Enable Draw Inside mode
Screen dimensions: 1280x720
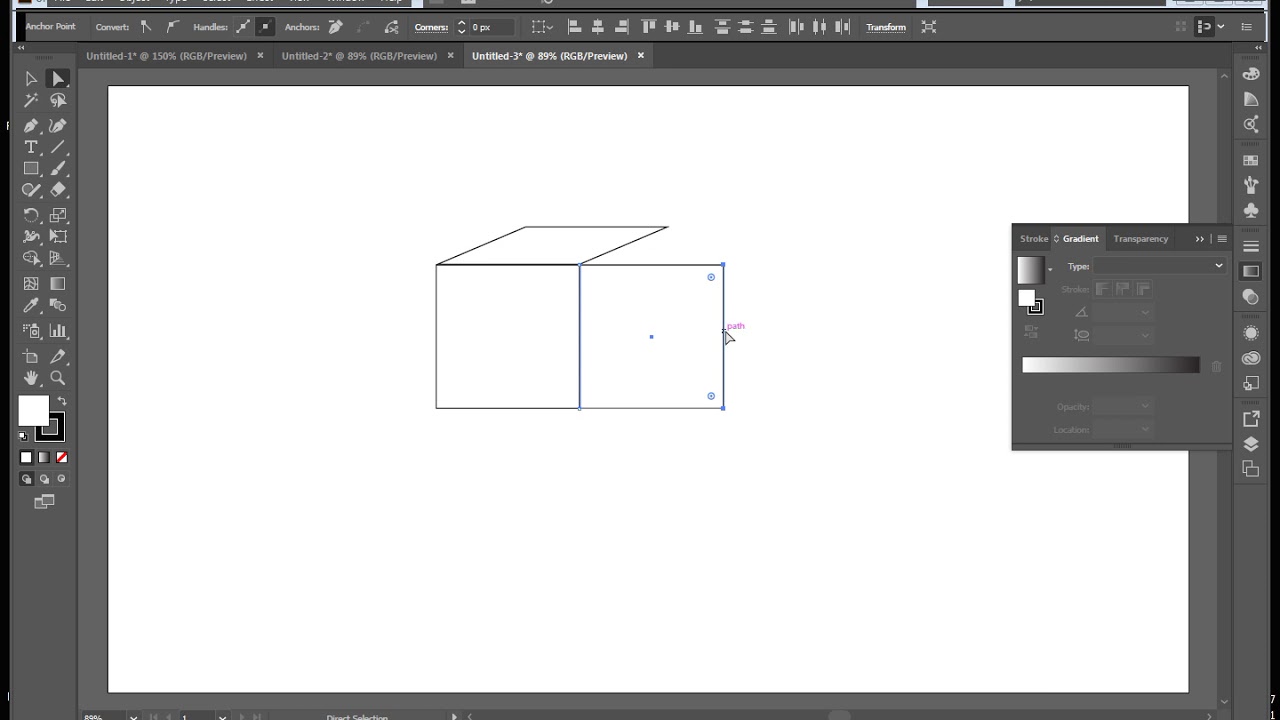click(x=62, y=479)
